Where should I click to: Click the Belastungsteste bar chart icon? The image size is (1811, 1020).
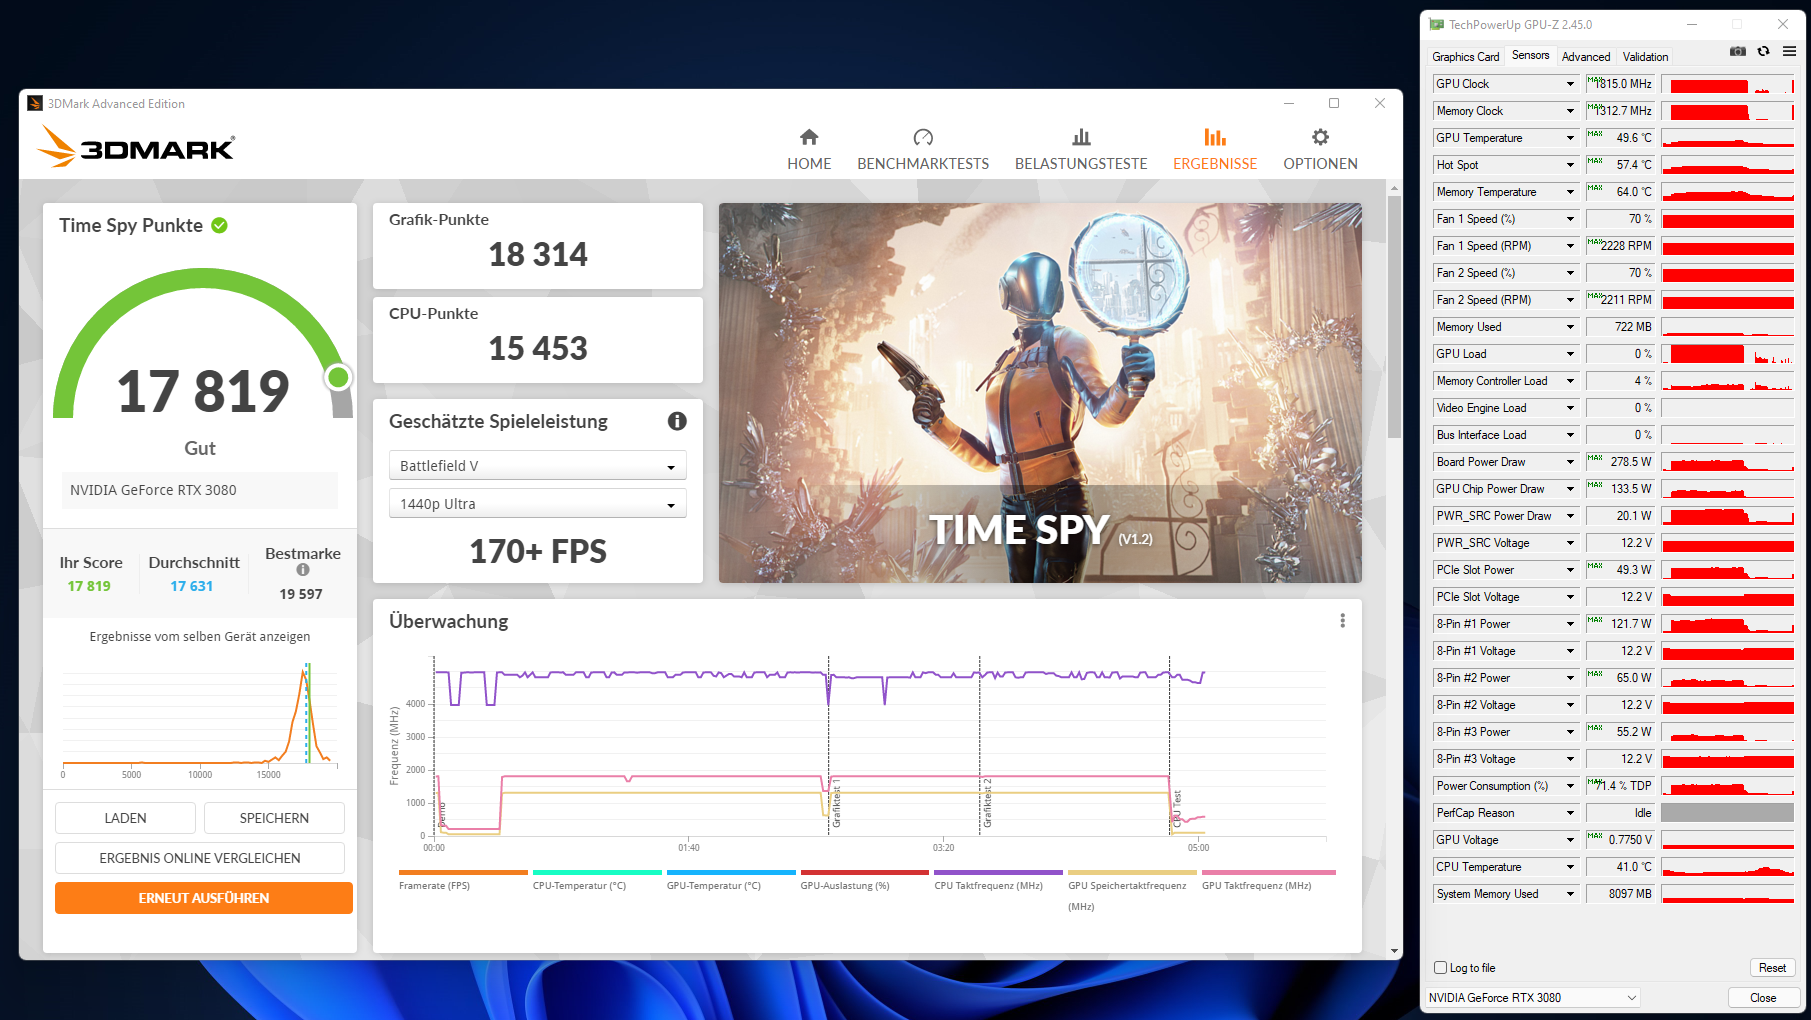(1081, 137)
